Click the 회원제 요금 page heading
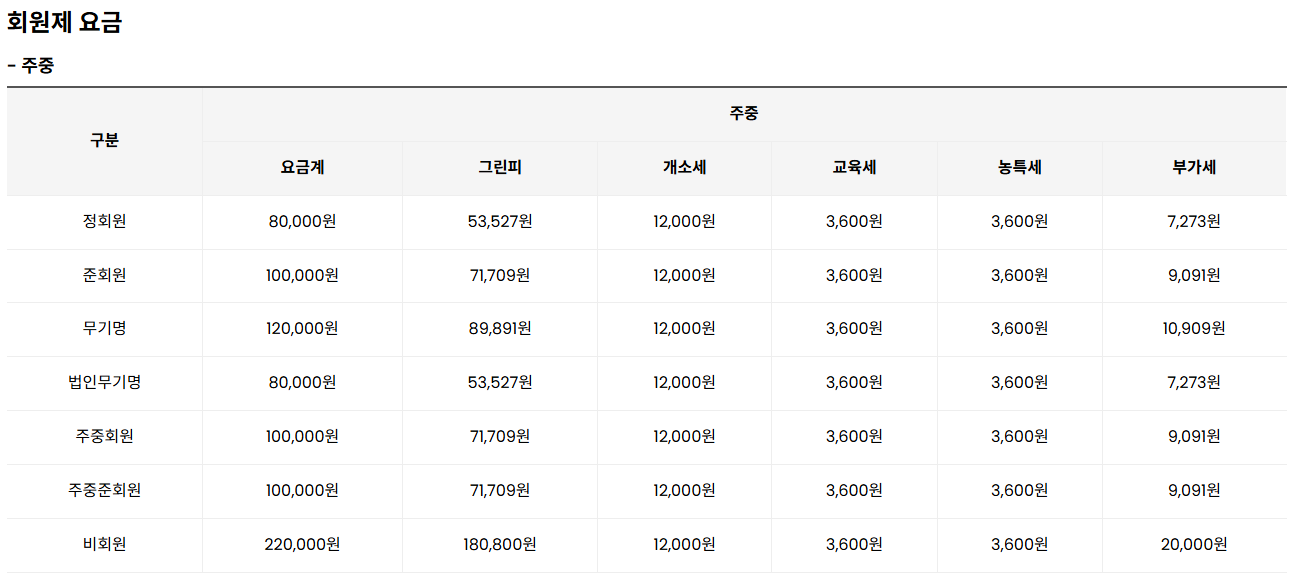The width and height of the screenshot is (1293, 578). point(64,23)
